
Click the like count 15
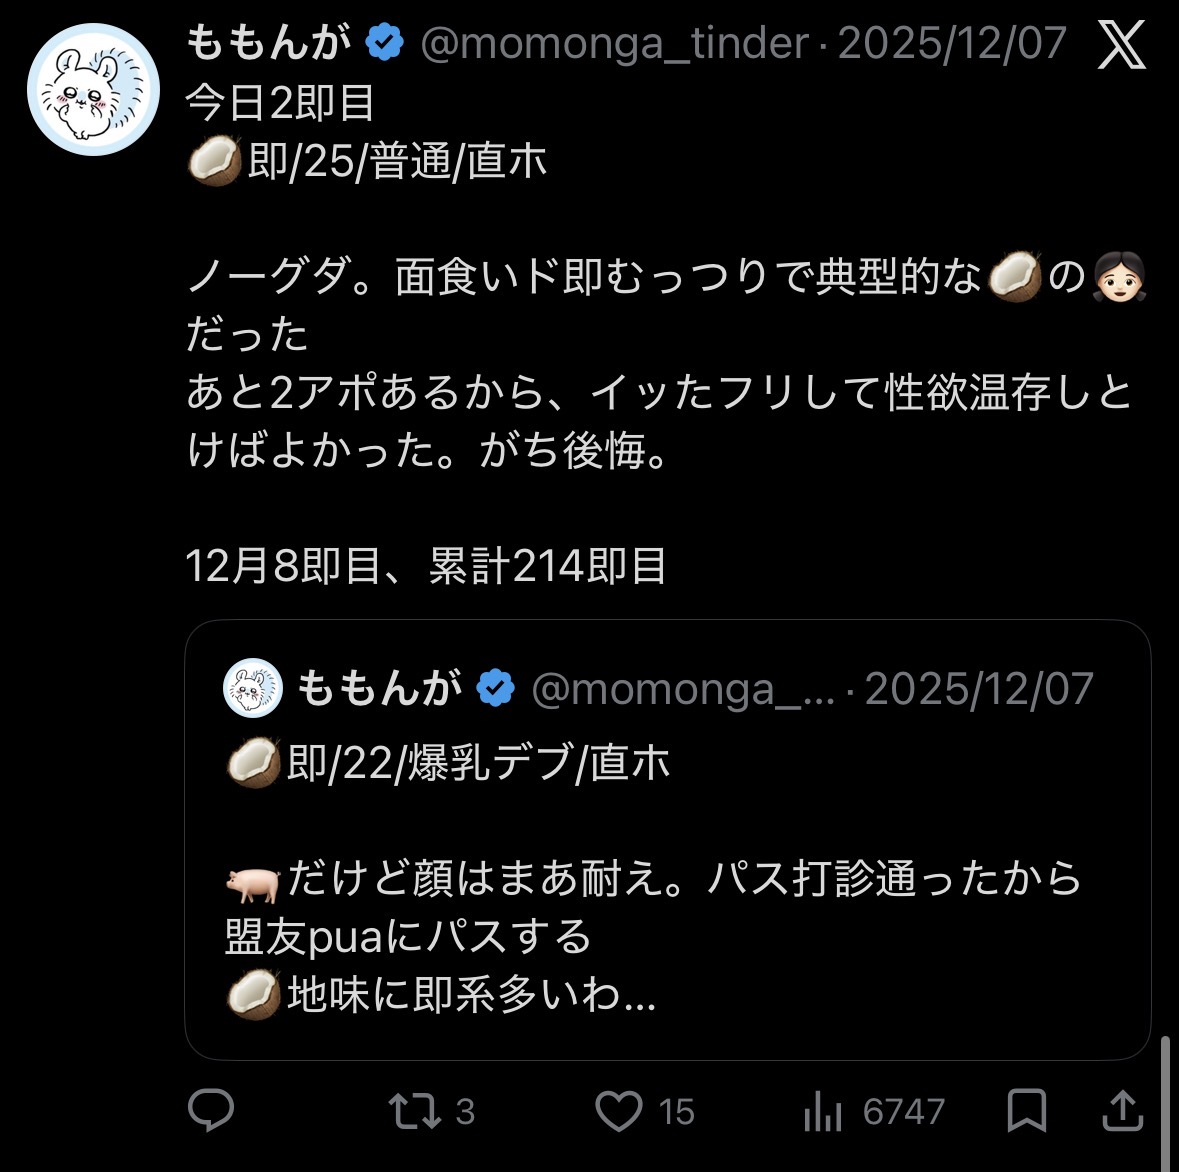(676, 1111)
